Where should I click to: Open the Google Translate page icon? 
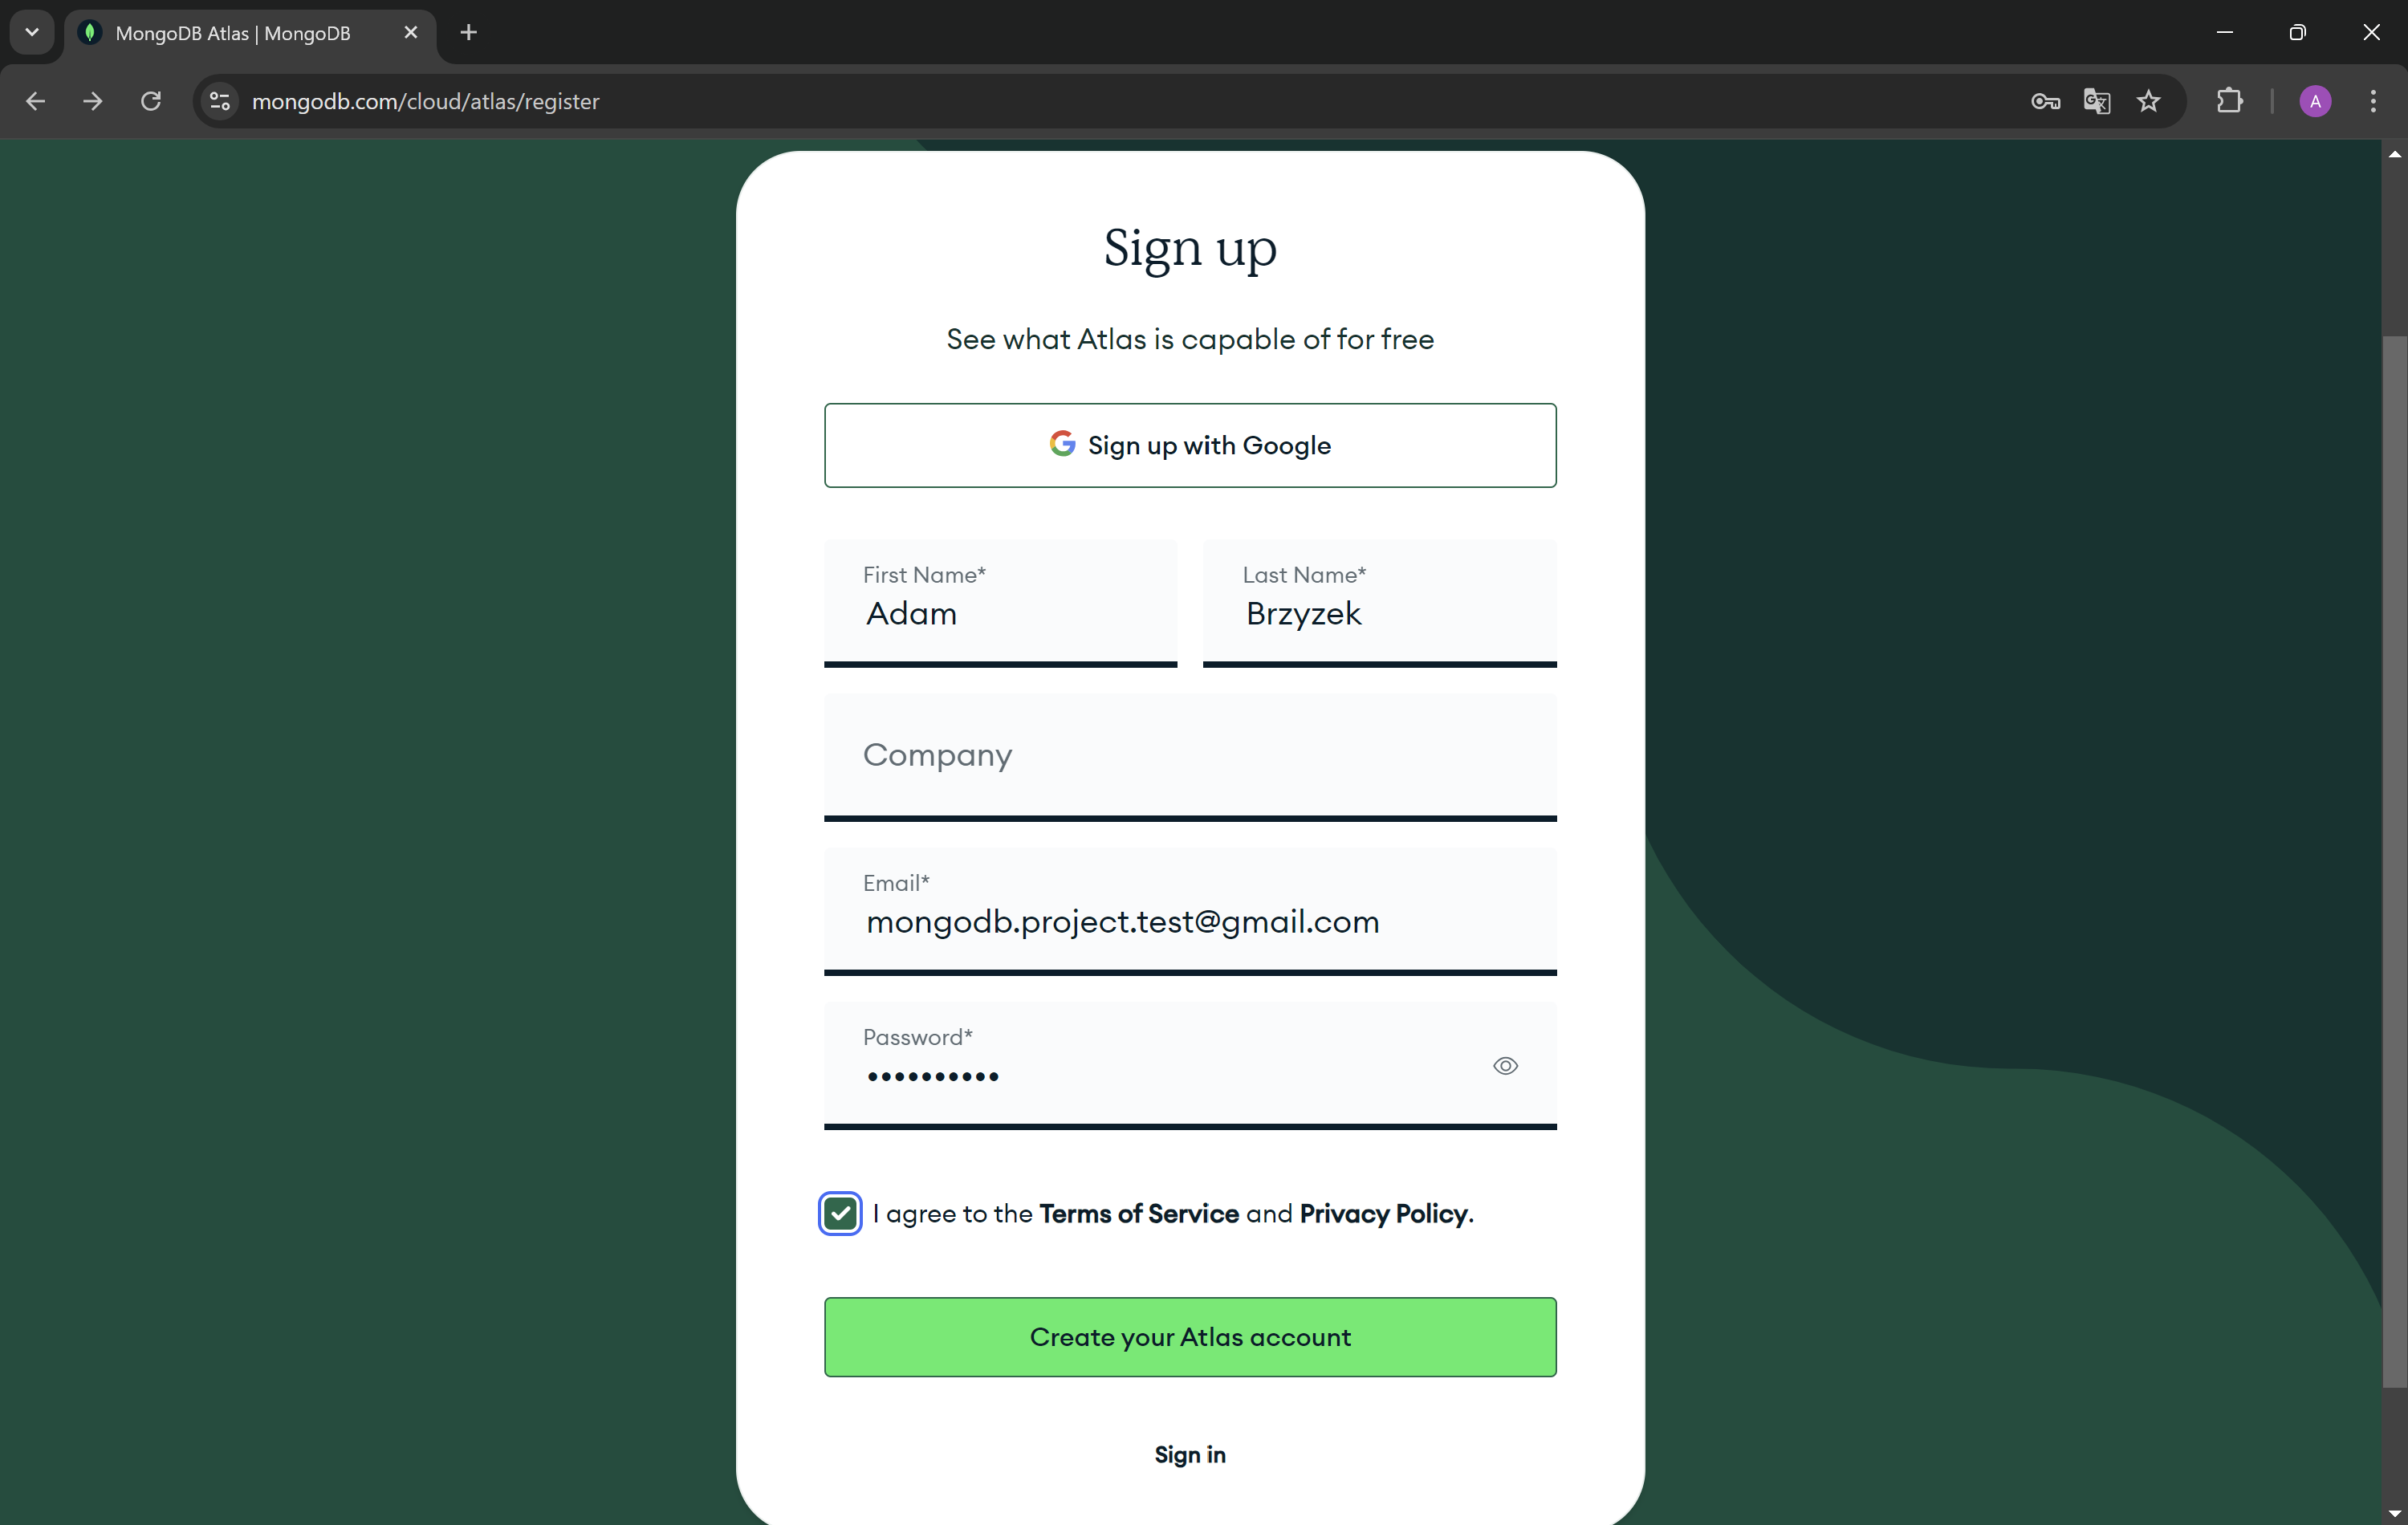click(2097, 101)
